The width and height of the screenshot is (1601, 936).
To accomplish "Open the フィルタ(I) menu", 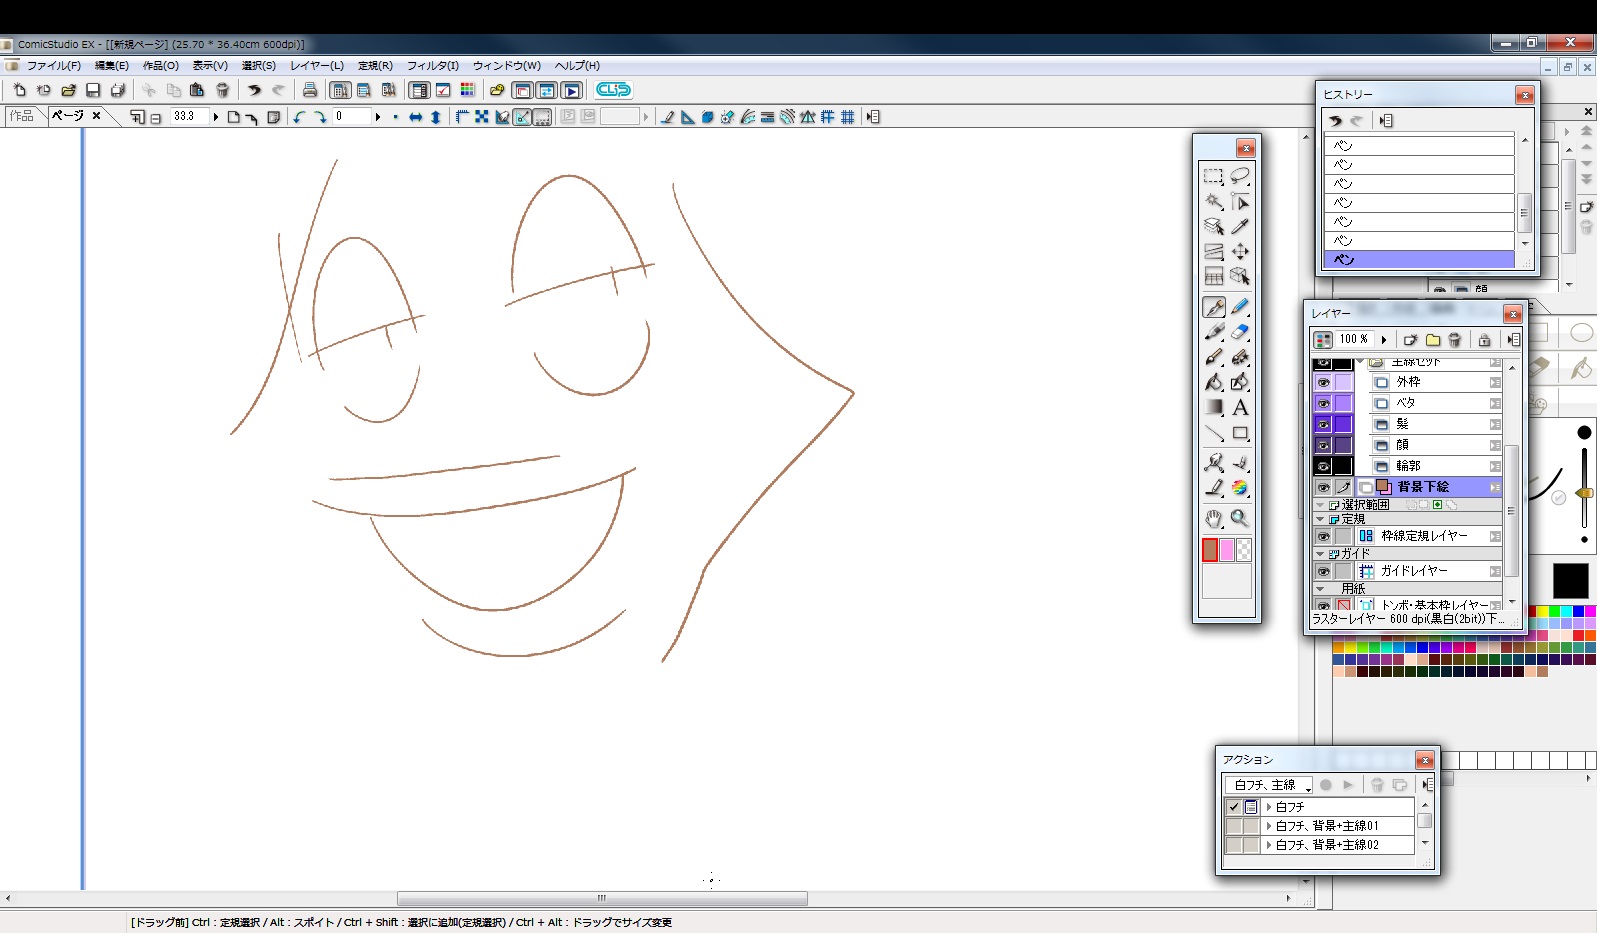I will tap(432, 66).
